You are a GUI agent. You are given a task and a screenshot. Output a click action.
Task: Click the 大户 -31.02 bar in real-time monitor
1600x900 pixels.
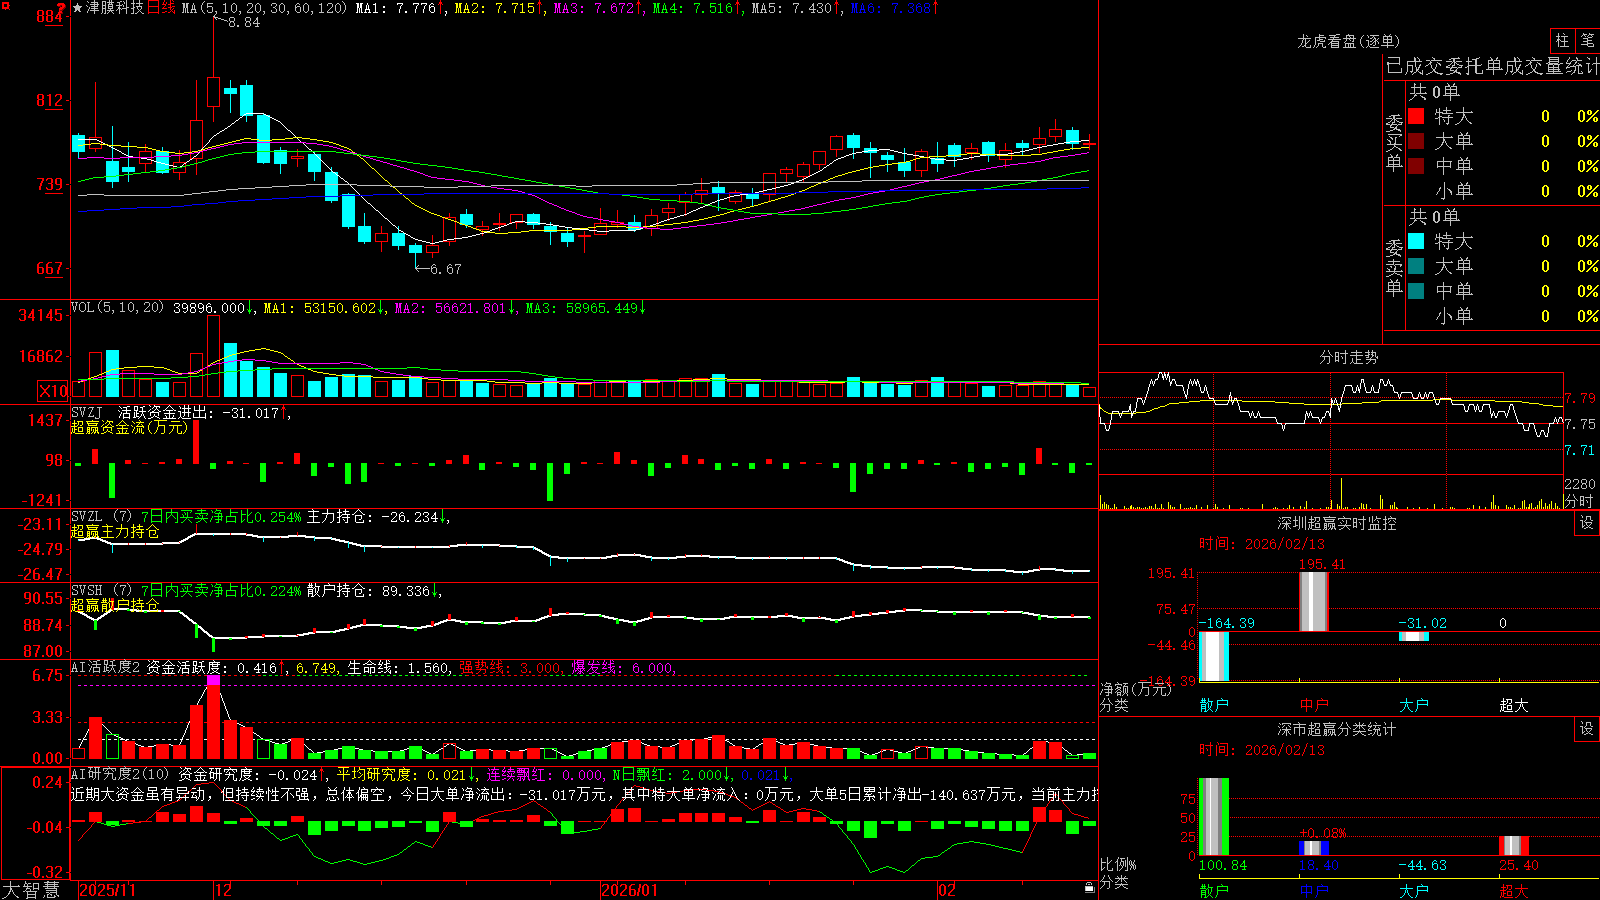[1414, 637]
